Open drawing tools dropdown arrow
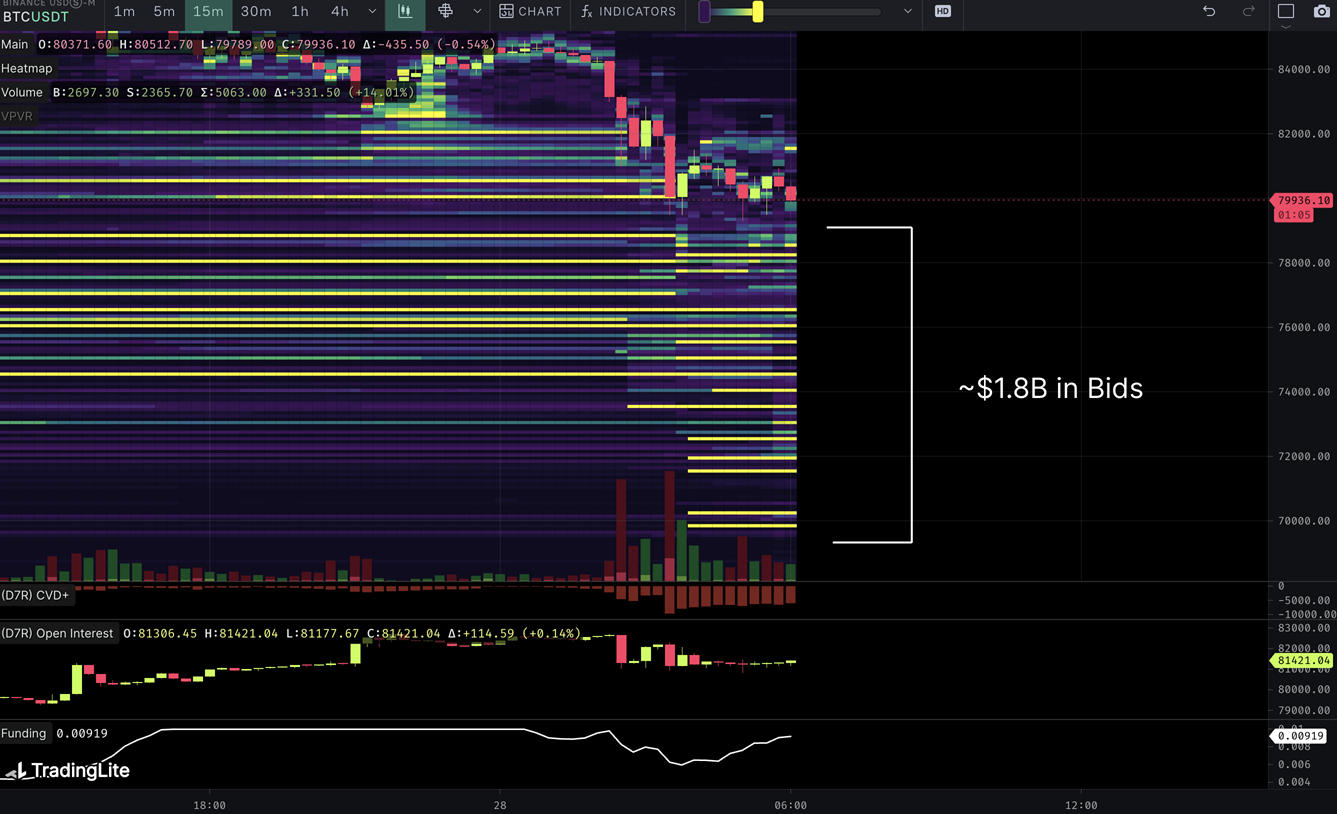Screen dimensions: 1337x814 point(477,12)
